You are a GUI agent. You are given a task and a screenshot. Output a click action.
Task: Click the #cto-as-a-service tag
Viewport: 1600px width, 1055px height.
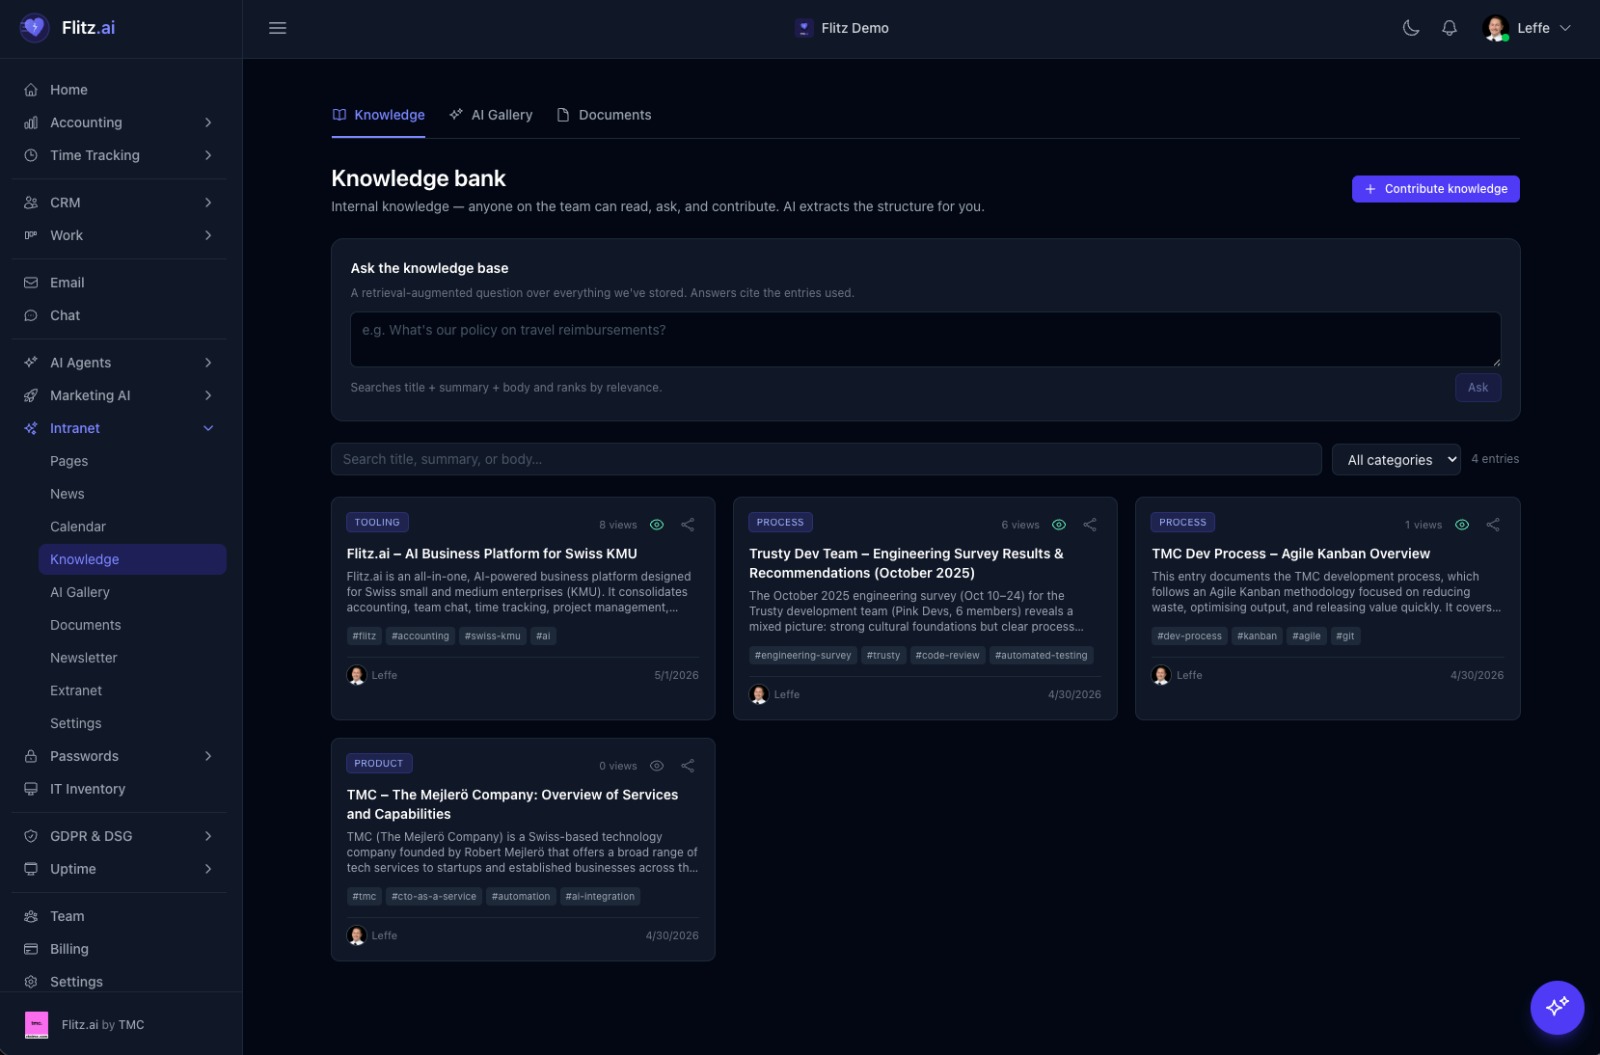click(434, 897)
